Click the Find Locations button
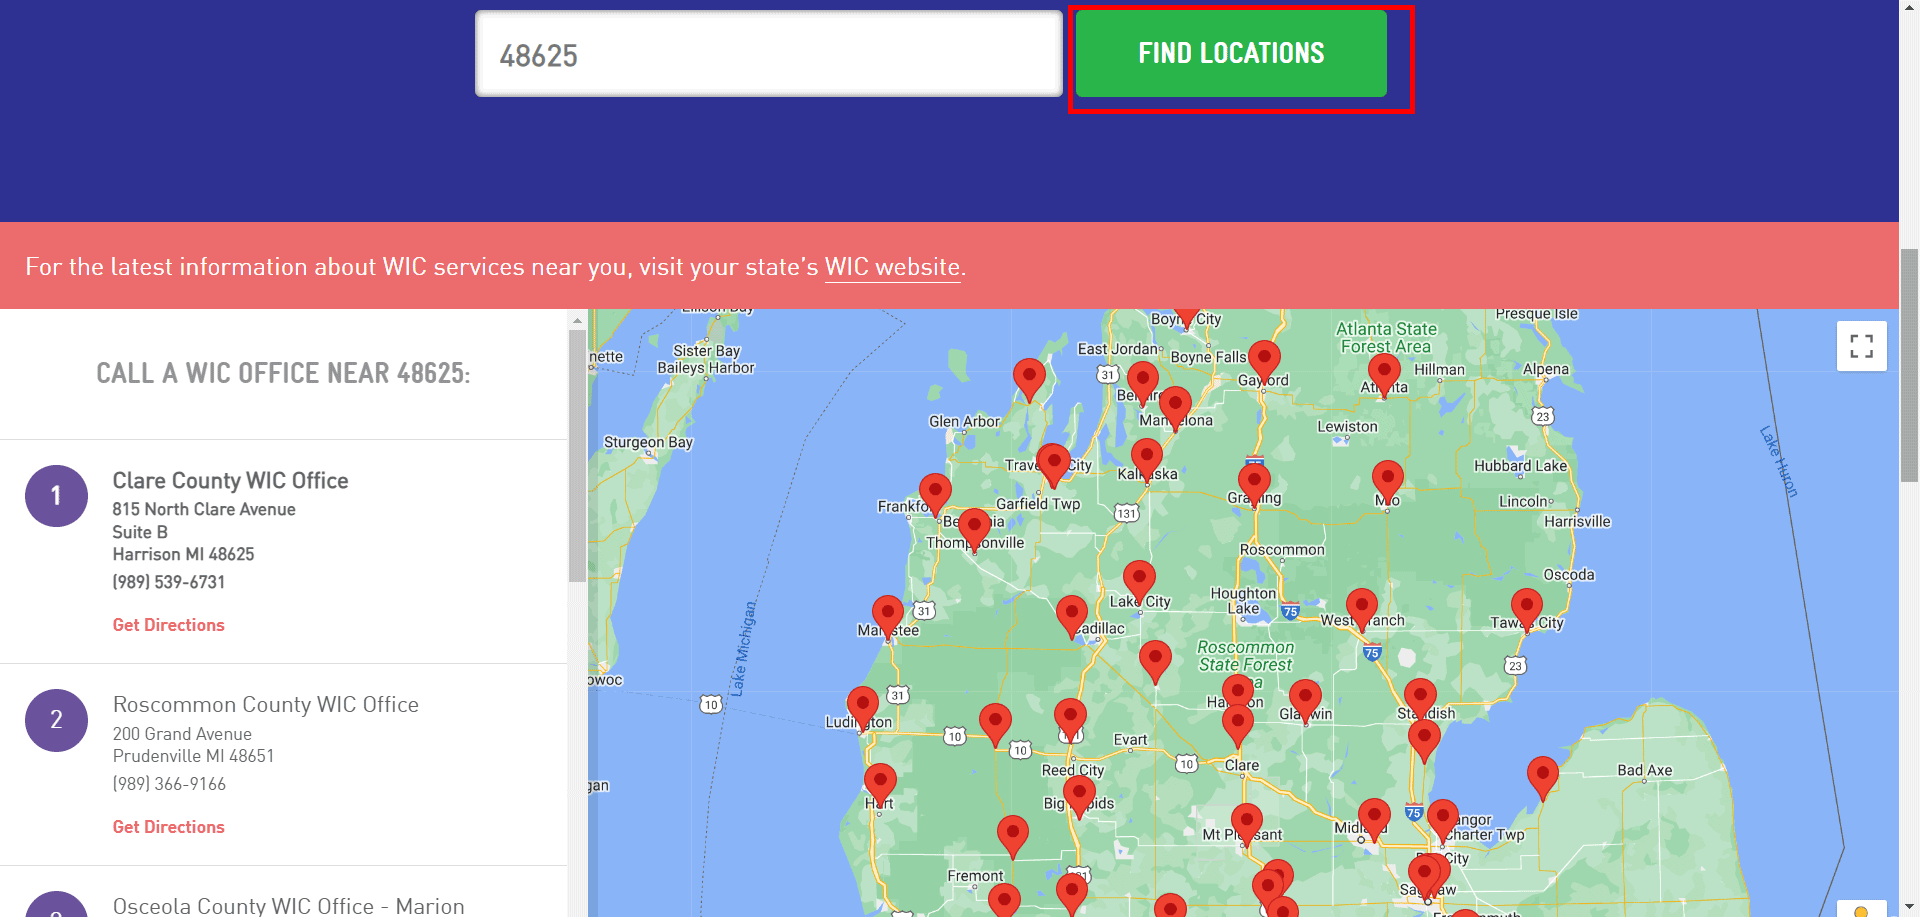This screenshot has width=1920, height=917. (x=1231, y=54)
